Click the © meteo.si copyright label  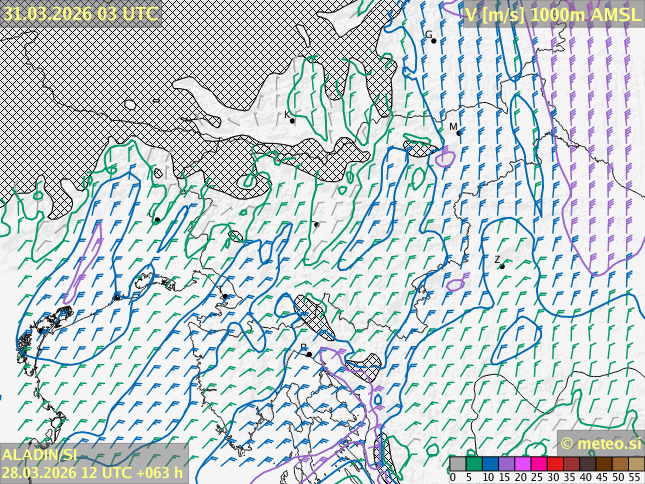click(x=600, y=443)
